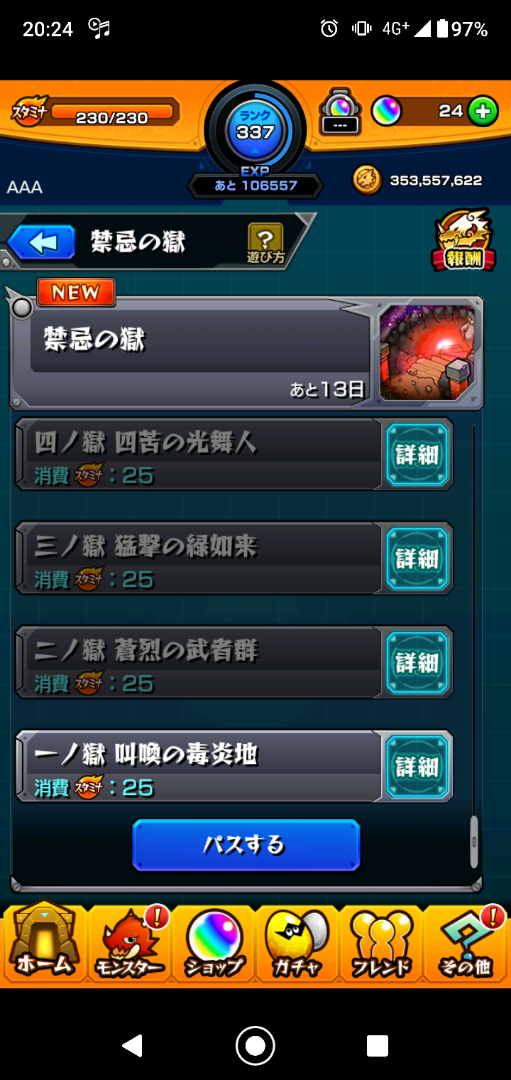Tap the パスする pass button
Image resolution: width=511 pixels, height=1080 pixels.
[x=246, y=844]
